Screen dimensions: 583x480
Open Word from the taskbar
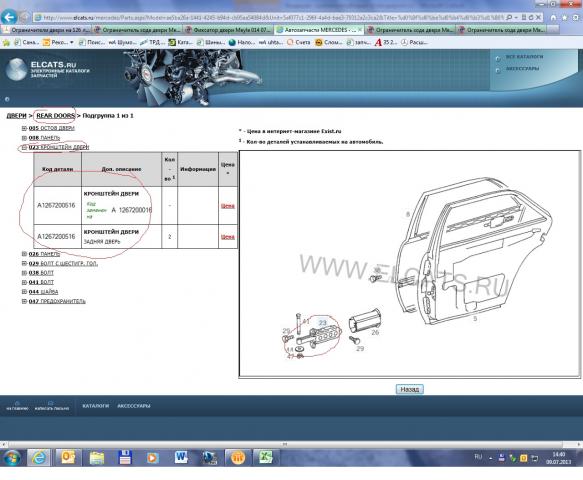pos(181,457)
